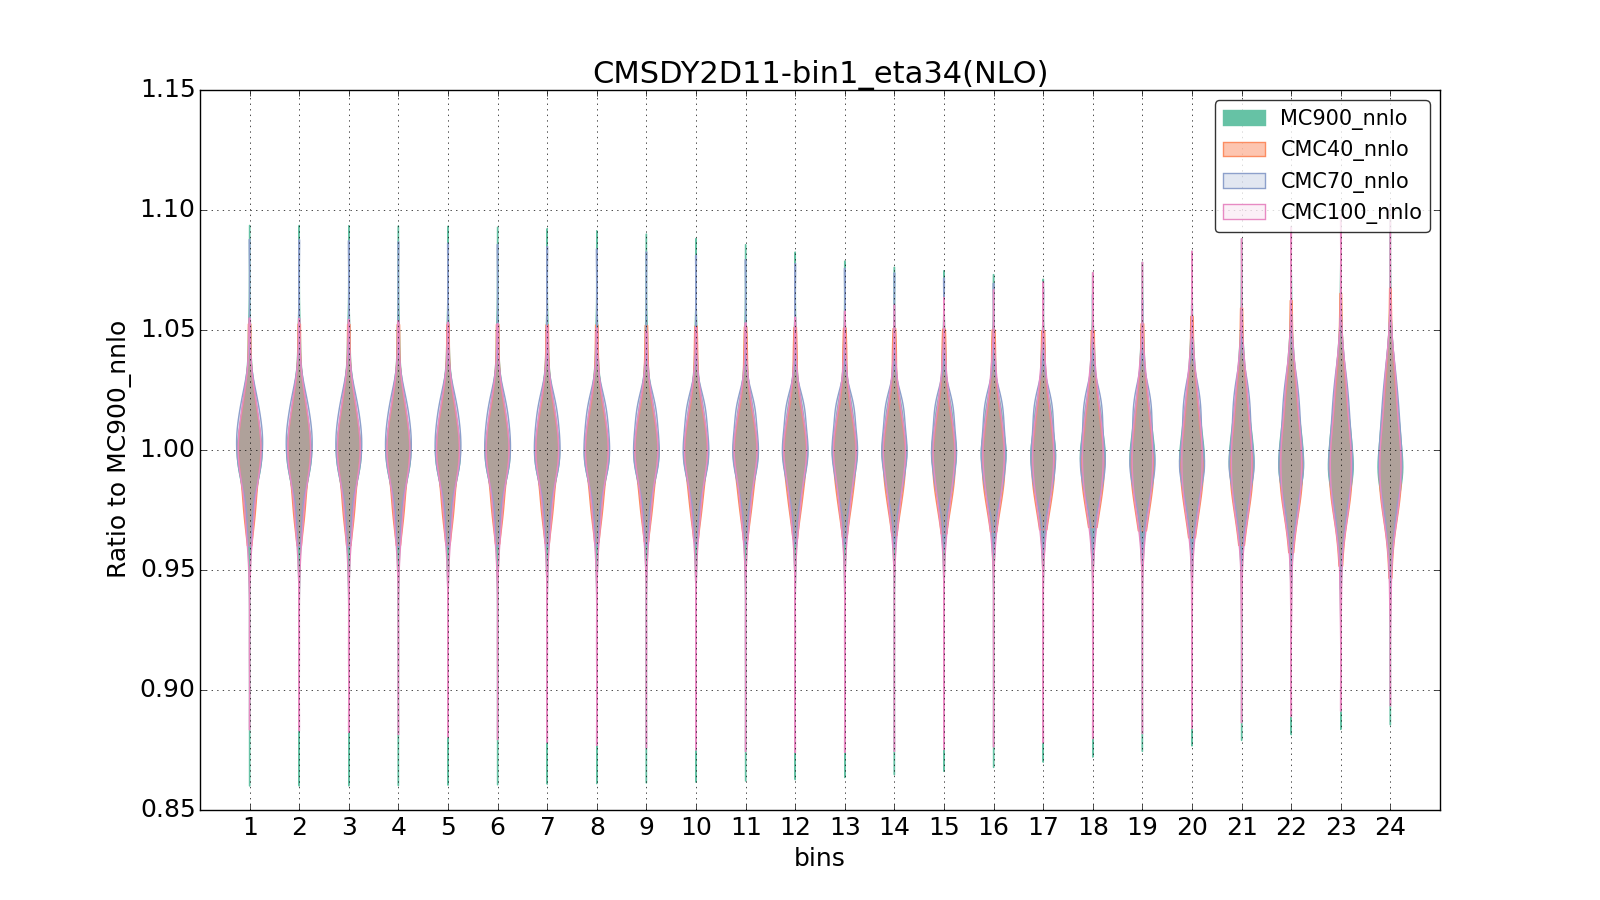Click the x-axis tick label 12
1600x900 pixels.
(795, 827)
